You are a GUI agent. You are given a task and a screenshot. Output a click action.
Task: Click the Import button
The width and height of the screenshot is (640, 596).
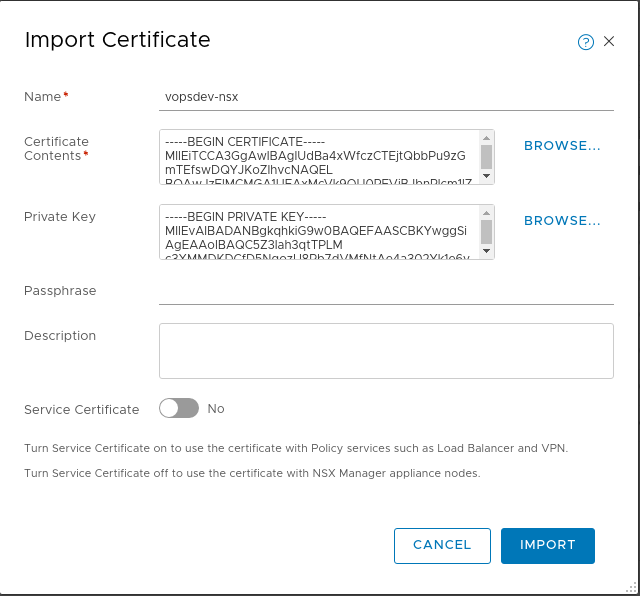[548, 546]
